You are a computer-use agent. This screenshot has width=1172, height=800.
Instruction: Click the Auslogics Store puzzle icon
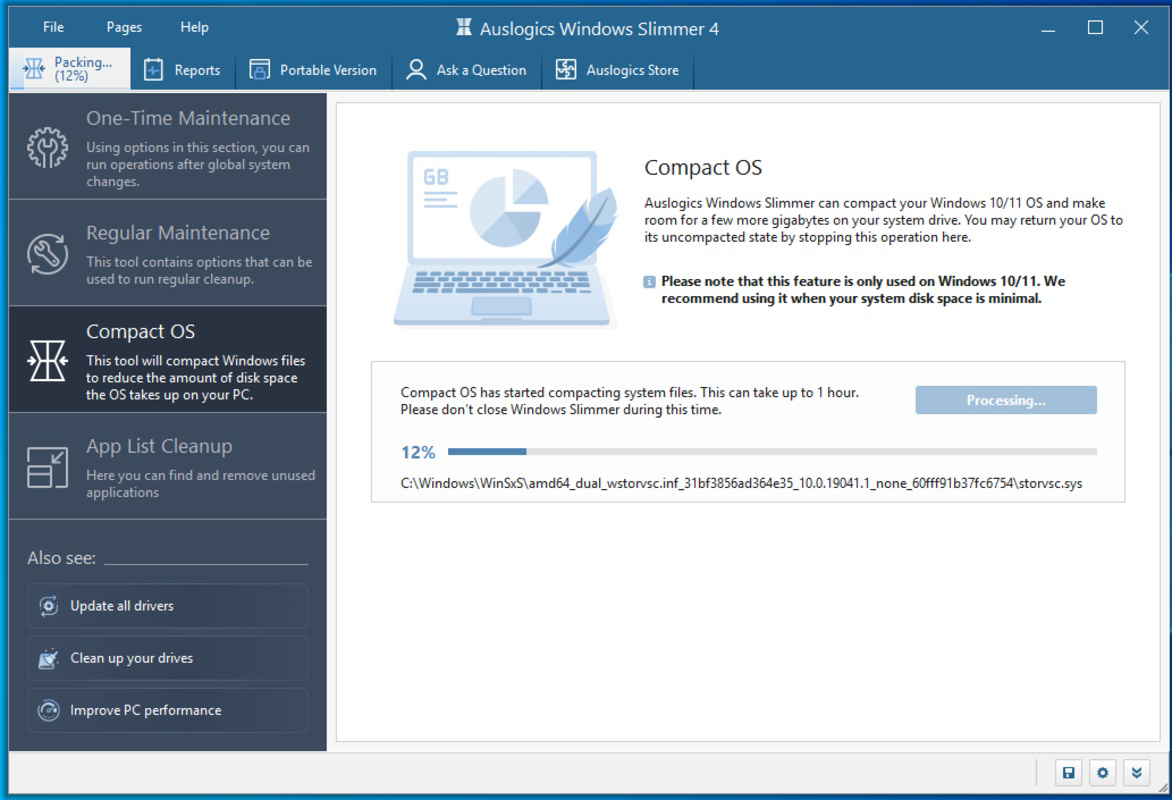tap(566, 70)
